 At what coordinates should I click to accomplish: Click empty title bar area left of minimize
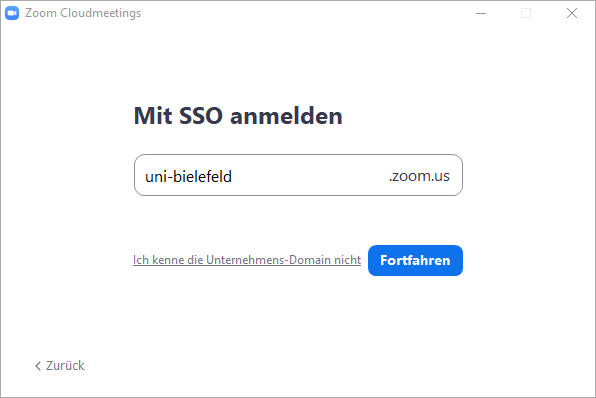(304, 13)
